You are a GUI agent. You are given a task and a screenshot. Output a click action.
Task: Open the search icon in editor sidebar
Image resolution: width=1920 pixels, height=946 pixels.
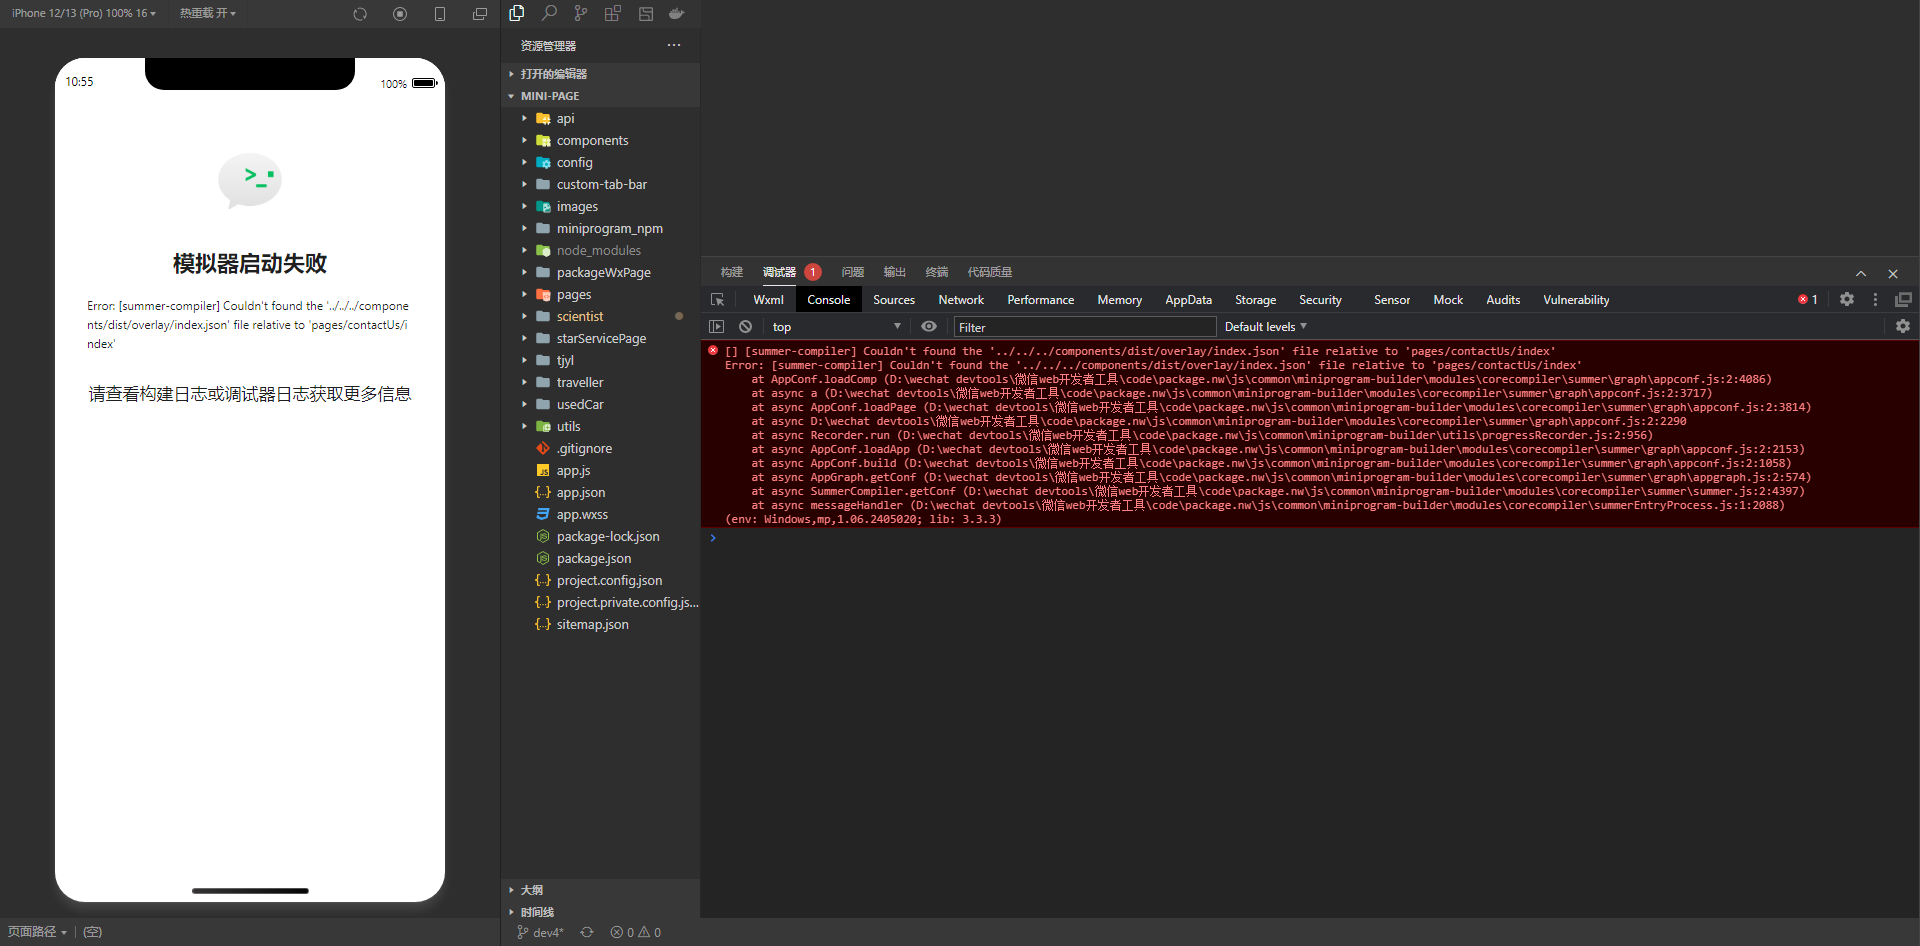click(x=549, y=13)
